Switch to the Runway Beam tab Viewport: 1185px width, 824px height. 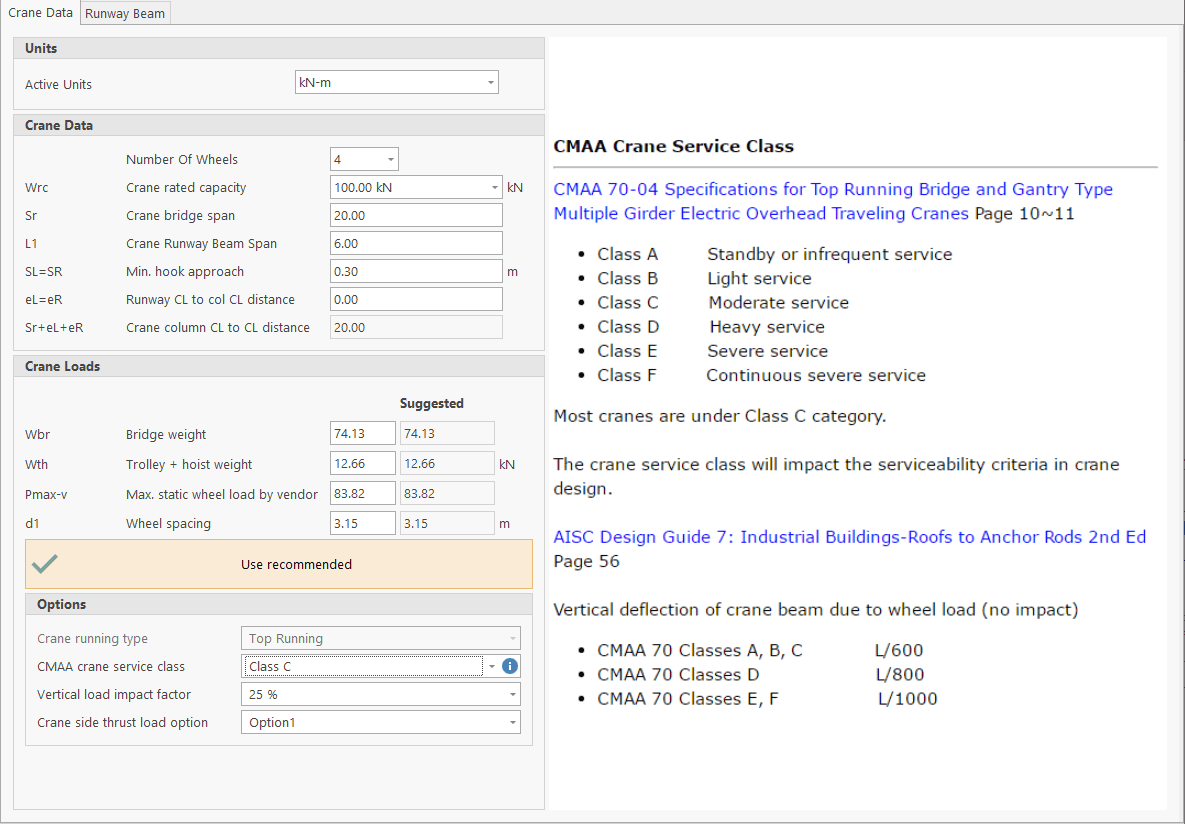point(125,13)
